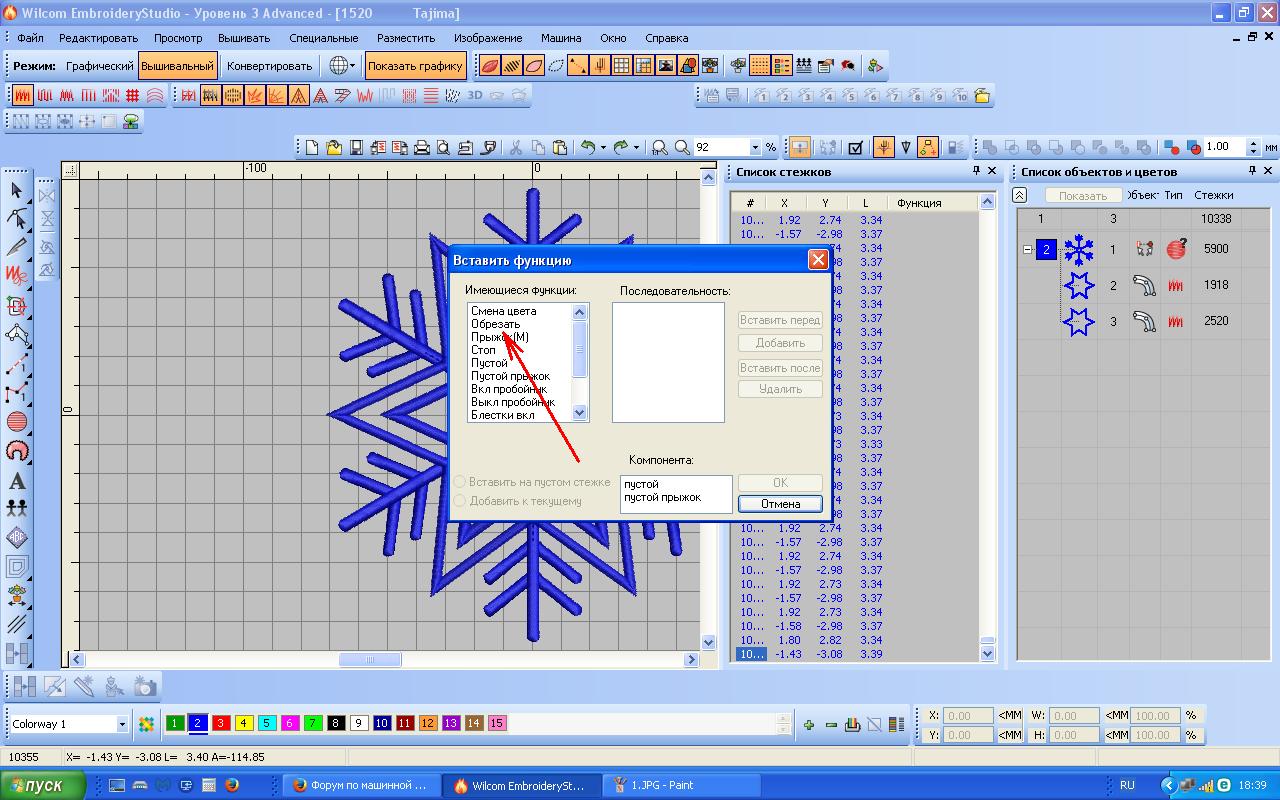
Task: Select 'Блестки вкл' in the functions list
Action: pos(503,415)
